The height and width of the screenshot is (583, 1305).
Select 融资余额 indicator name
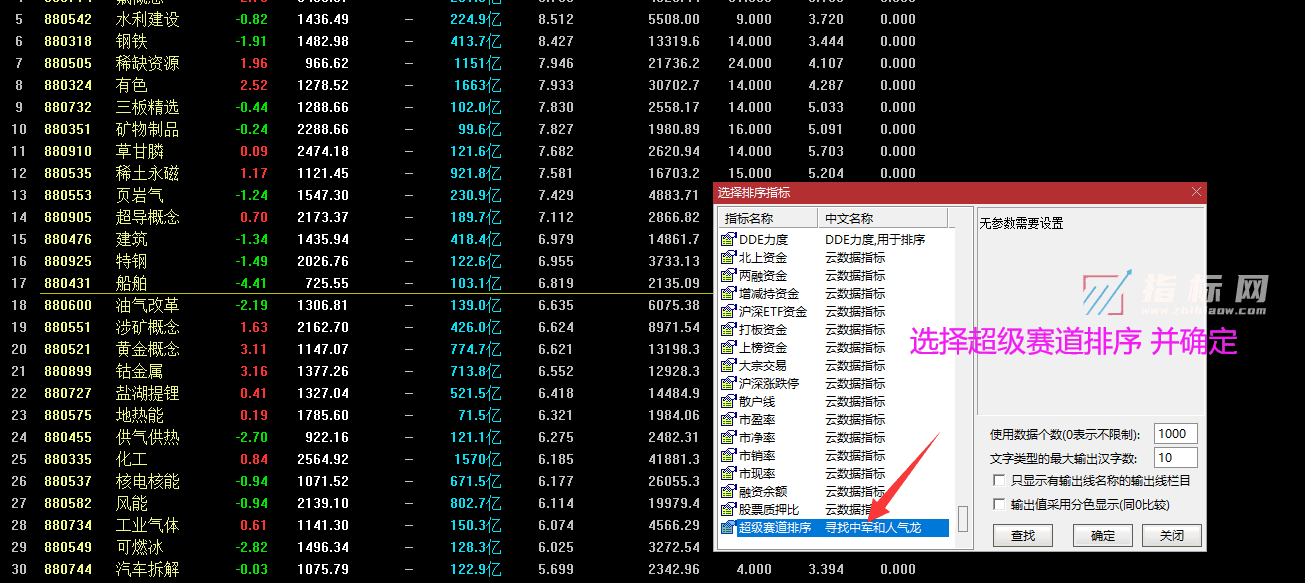click(x=763, y=492)
